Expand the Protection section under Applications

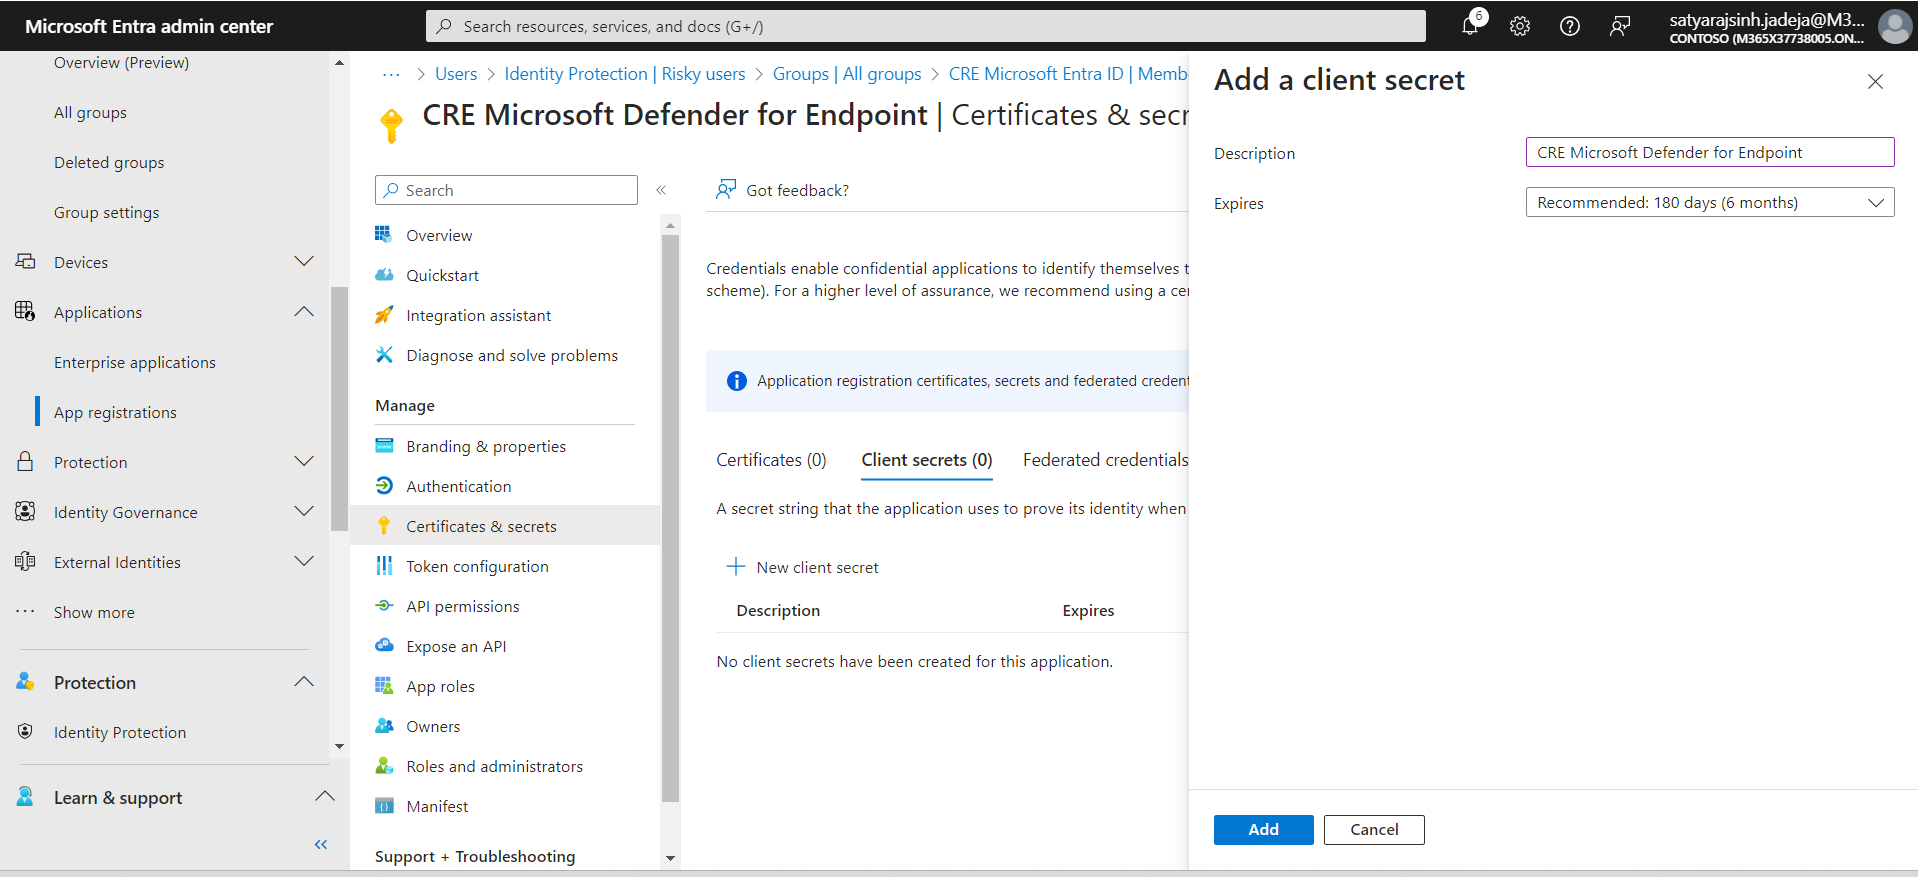(304, 462)
